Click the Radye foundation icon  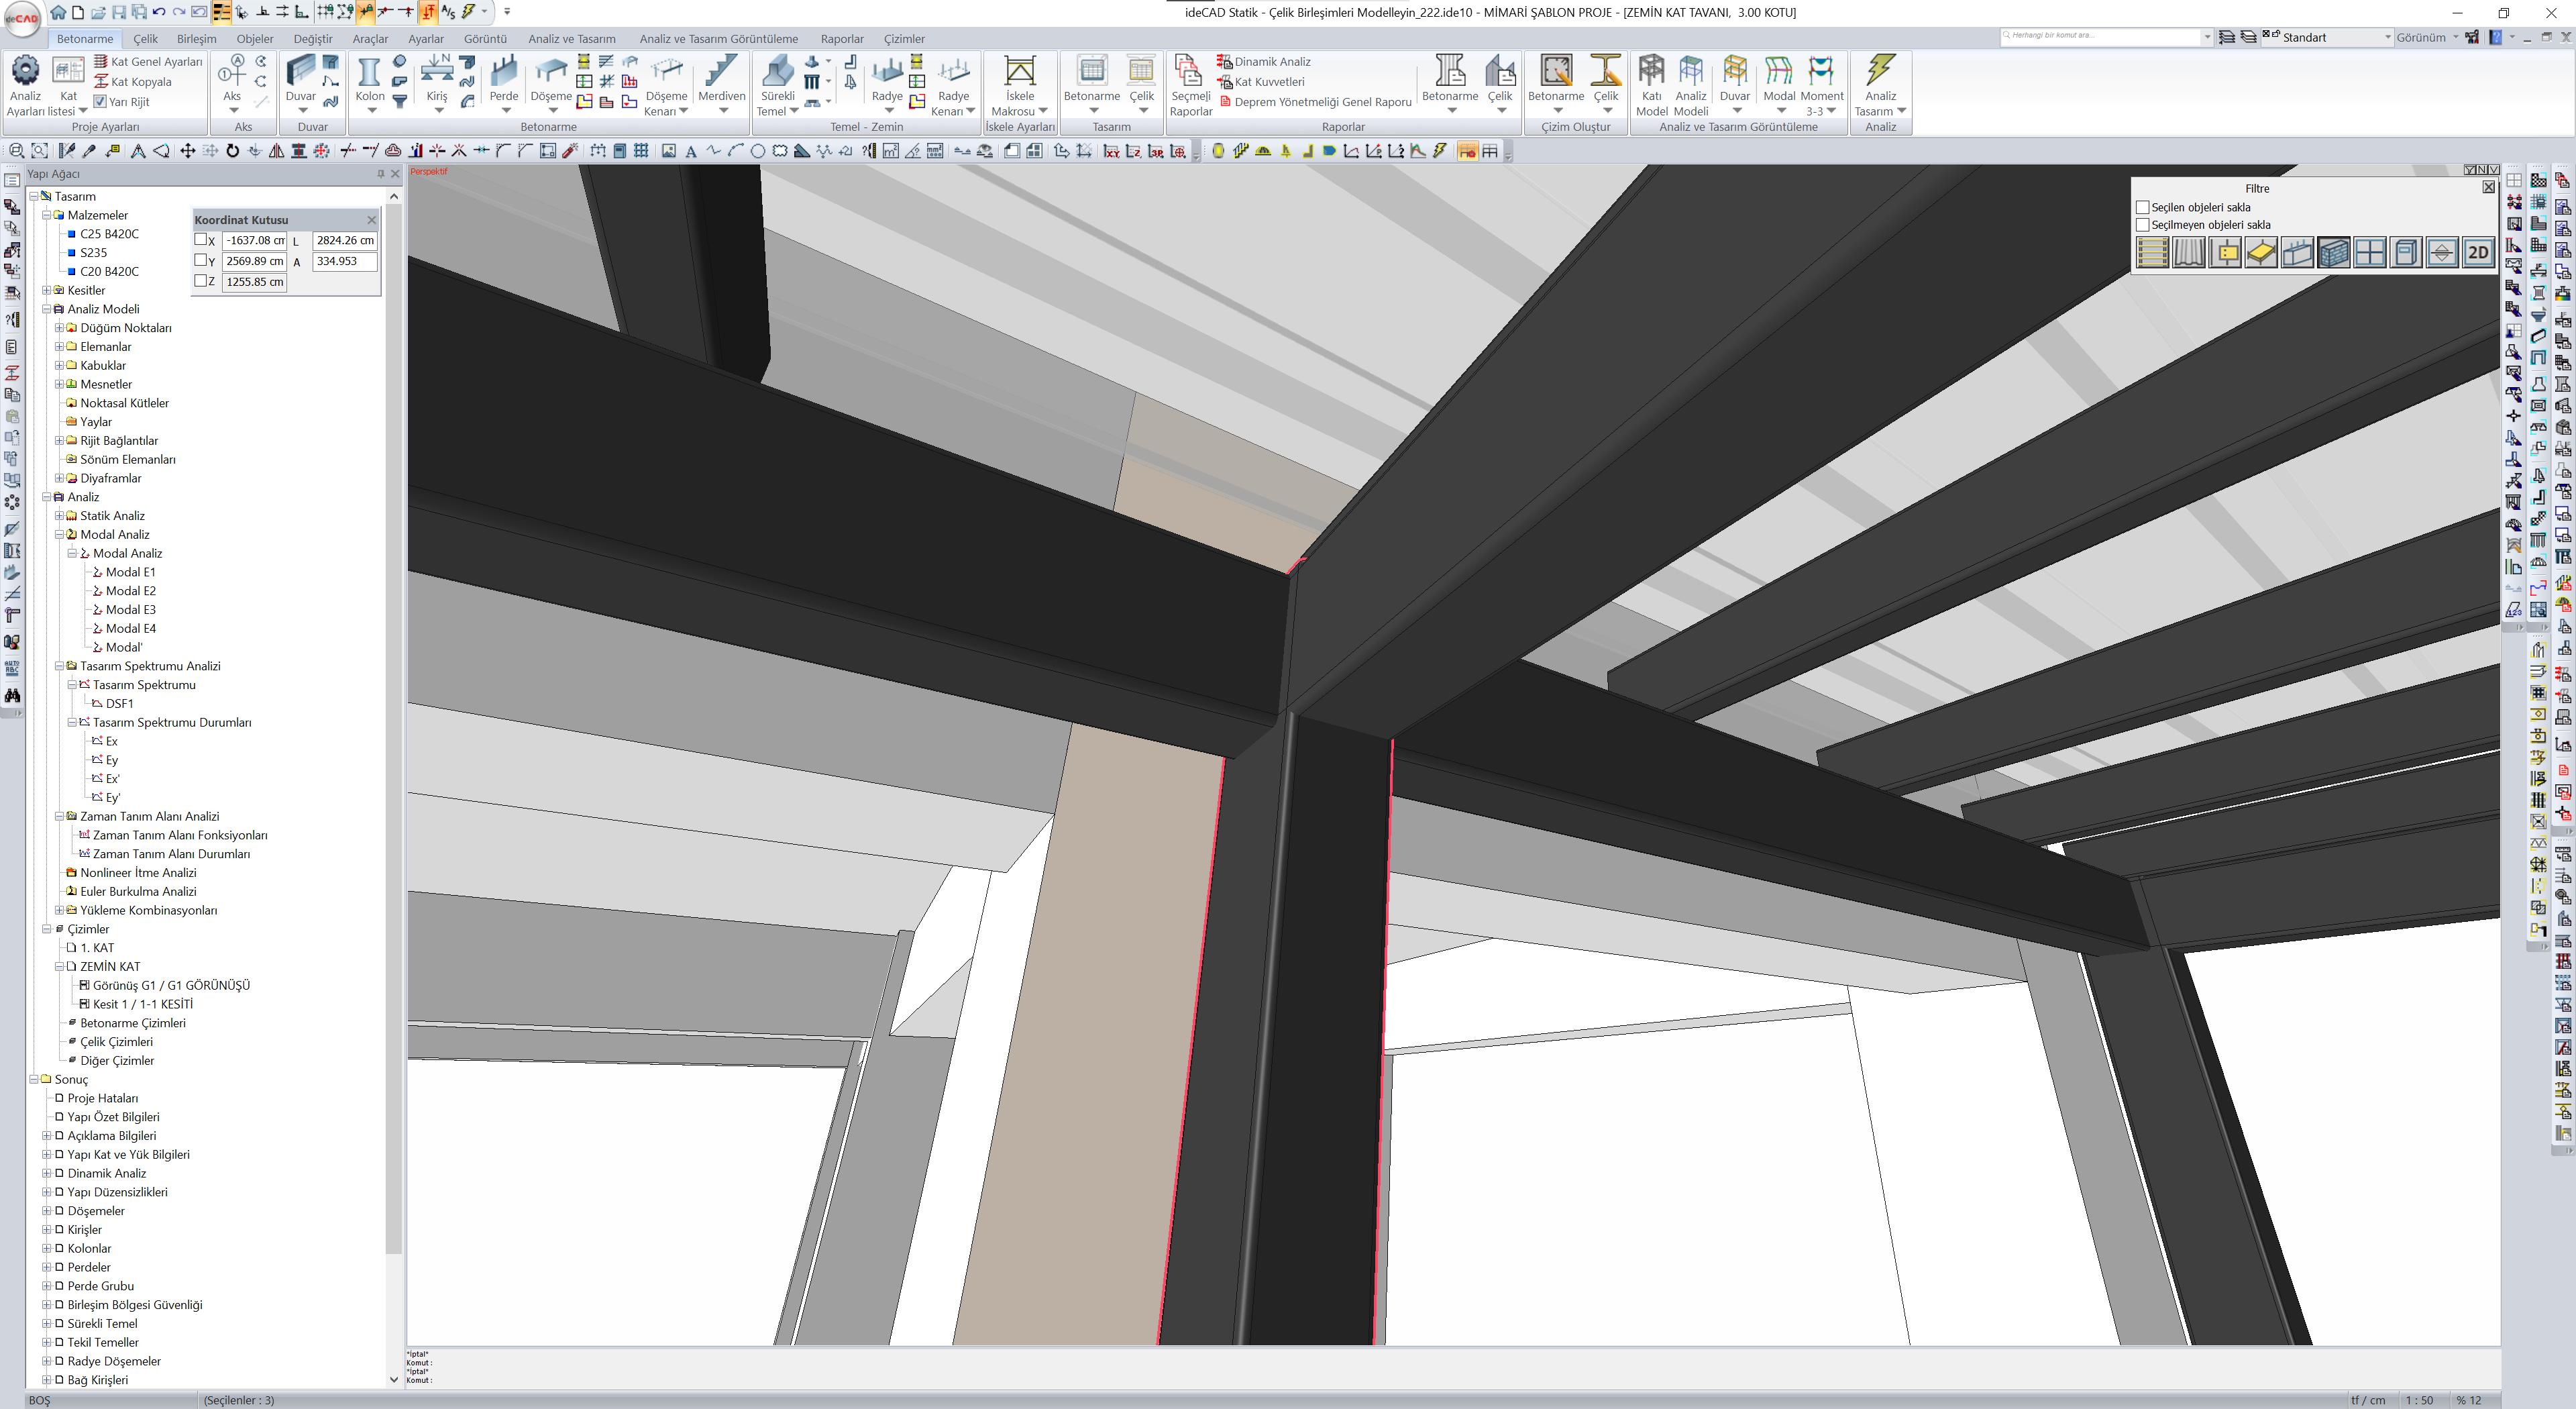[x=886, y=73]
